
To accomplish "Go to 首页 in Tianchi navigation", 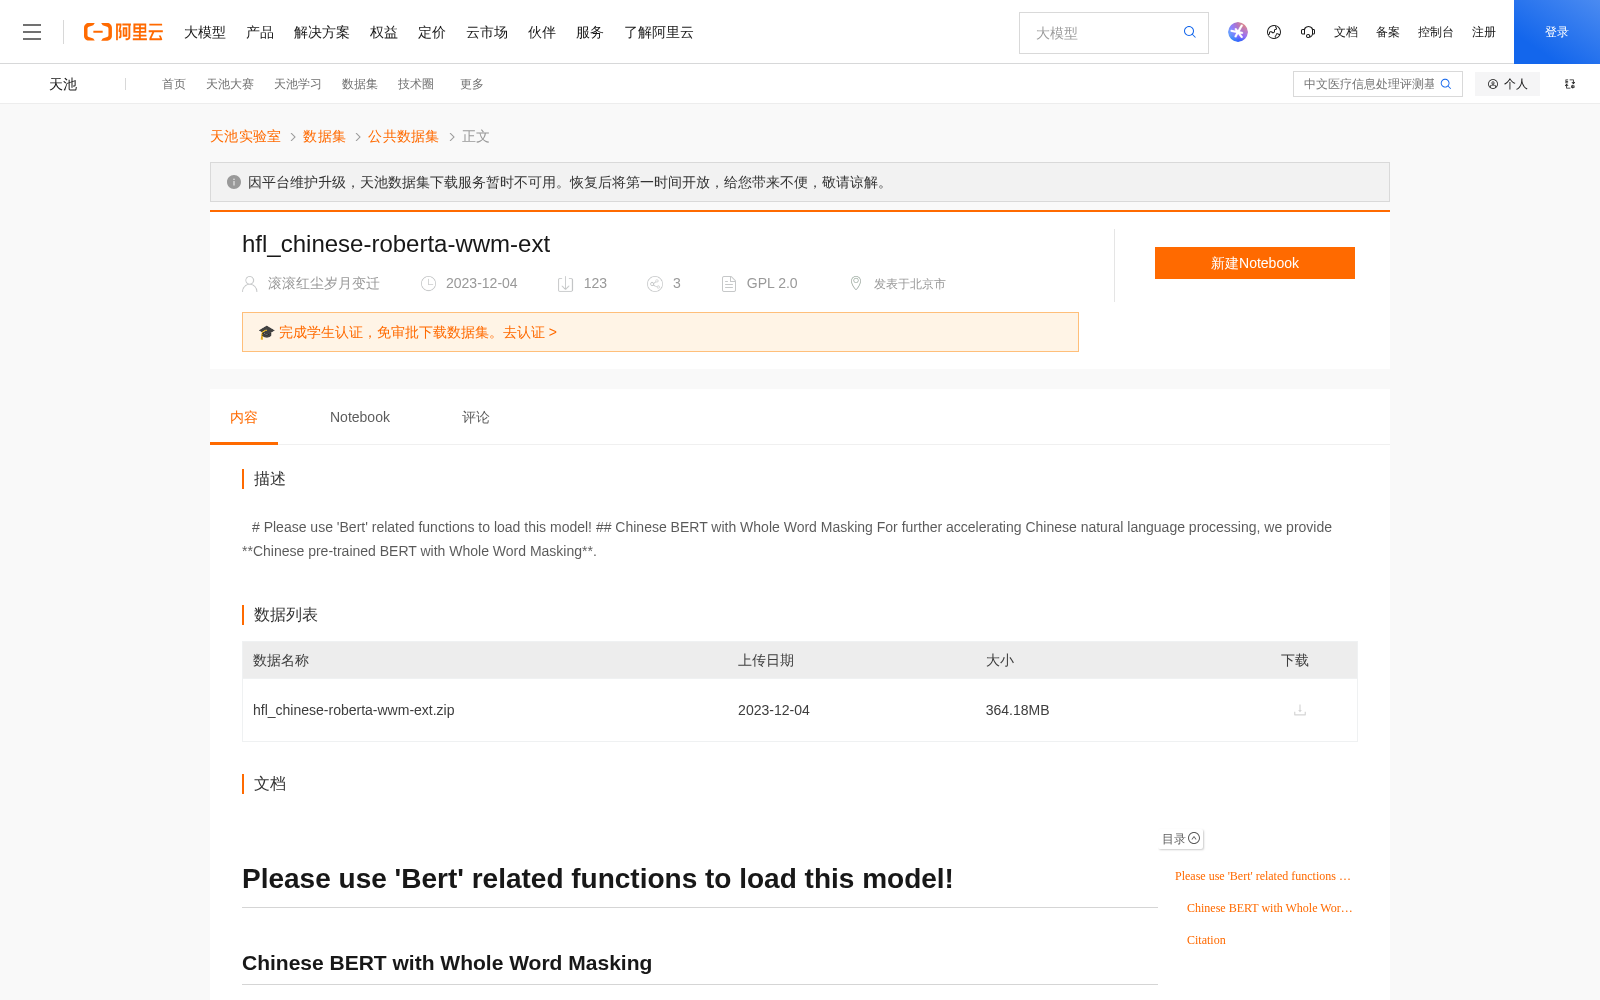I will pyautogui.click(x=174, y=84).
